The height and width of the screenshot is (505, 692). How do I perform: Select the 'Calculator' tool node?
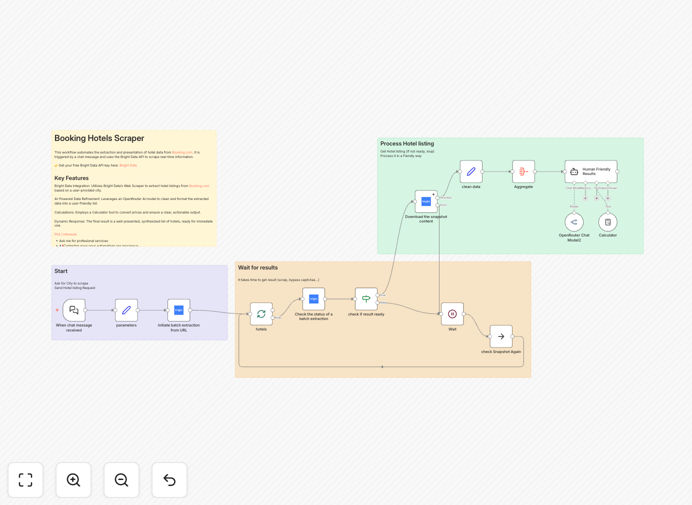(608, 222)
